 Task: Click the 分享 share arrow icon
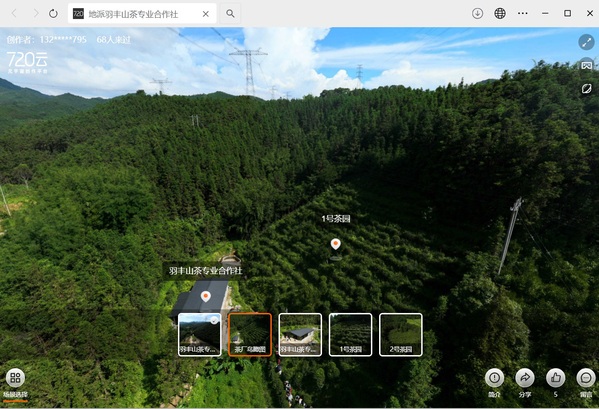click(525, 378)
